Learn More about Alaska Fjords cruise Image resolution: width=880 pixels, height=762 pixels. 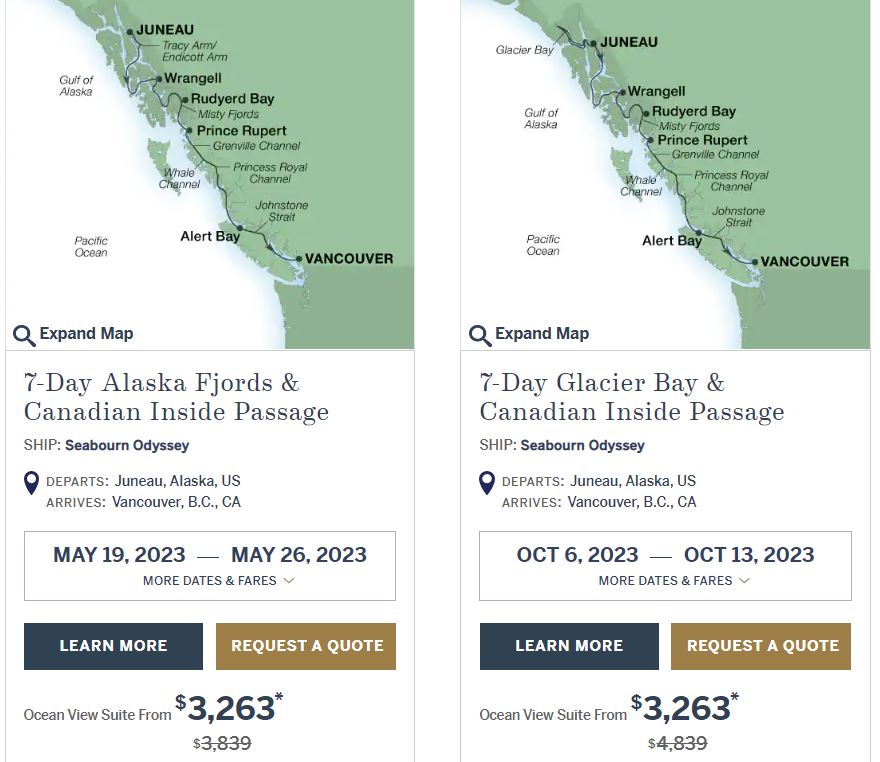[113, 646]
